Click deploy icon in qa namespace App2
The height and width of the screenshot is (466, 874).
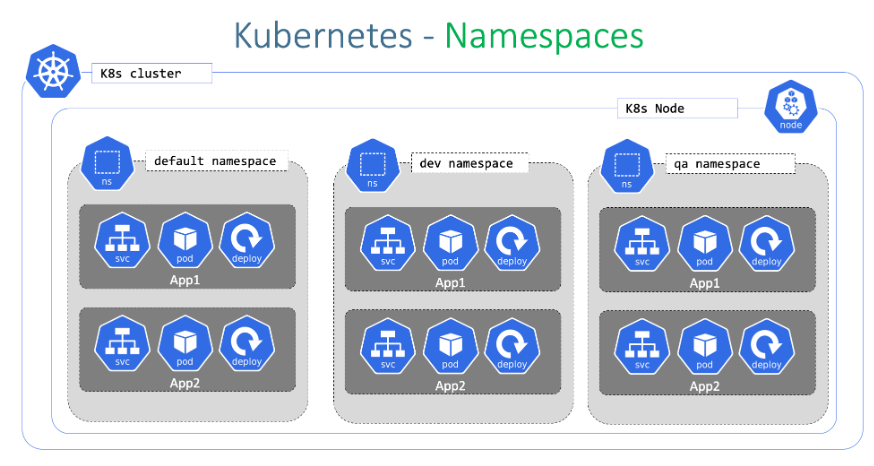[x=766, y=347]
